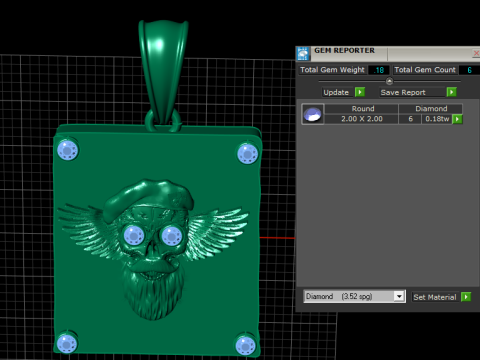Click the Total Gem Weight value .18
Image resolution: width=480 pixels, height=360 pixels.
[x=379, y=70]
